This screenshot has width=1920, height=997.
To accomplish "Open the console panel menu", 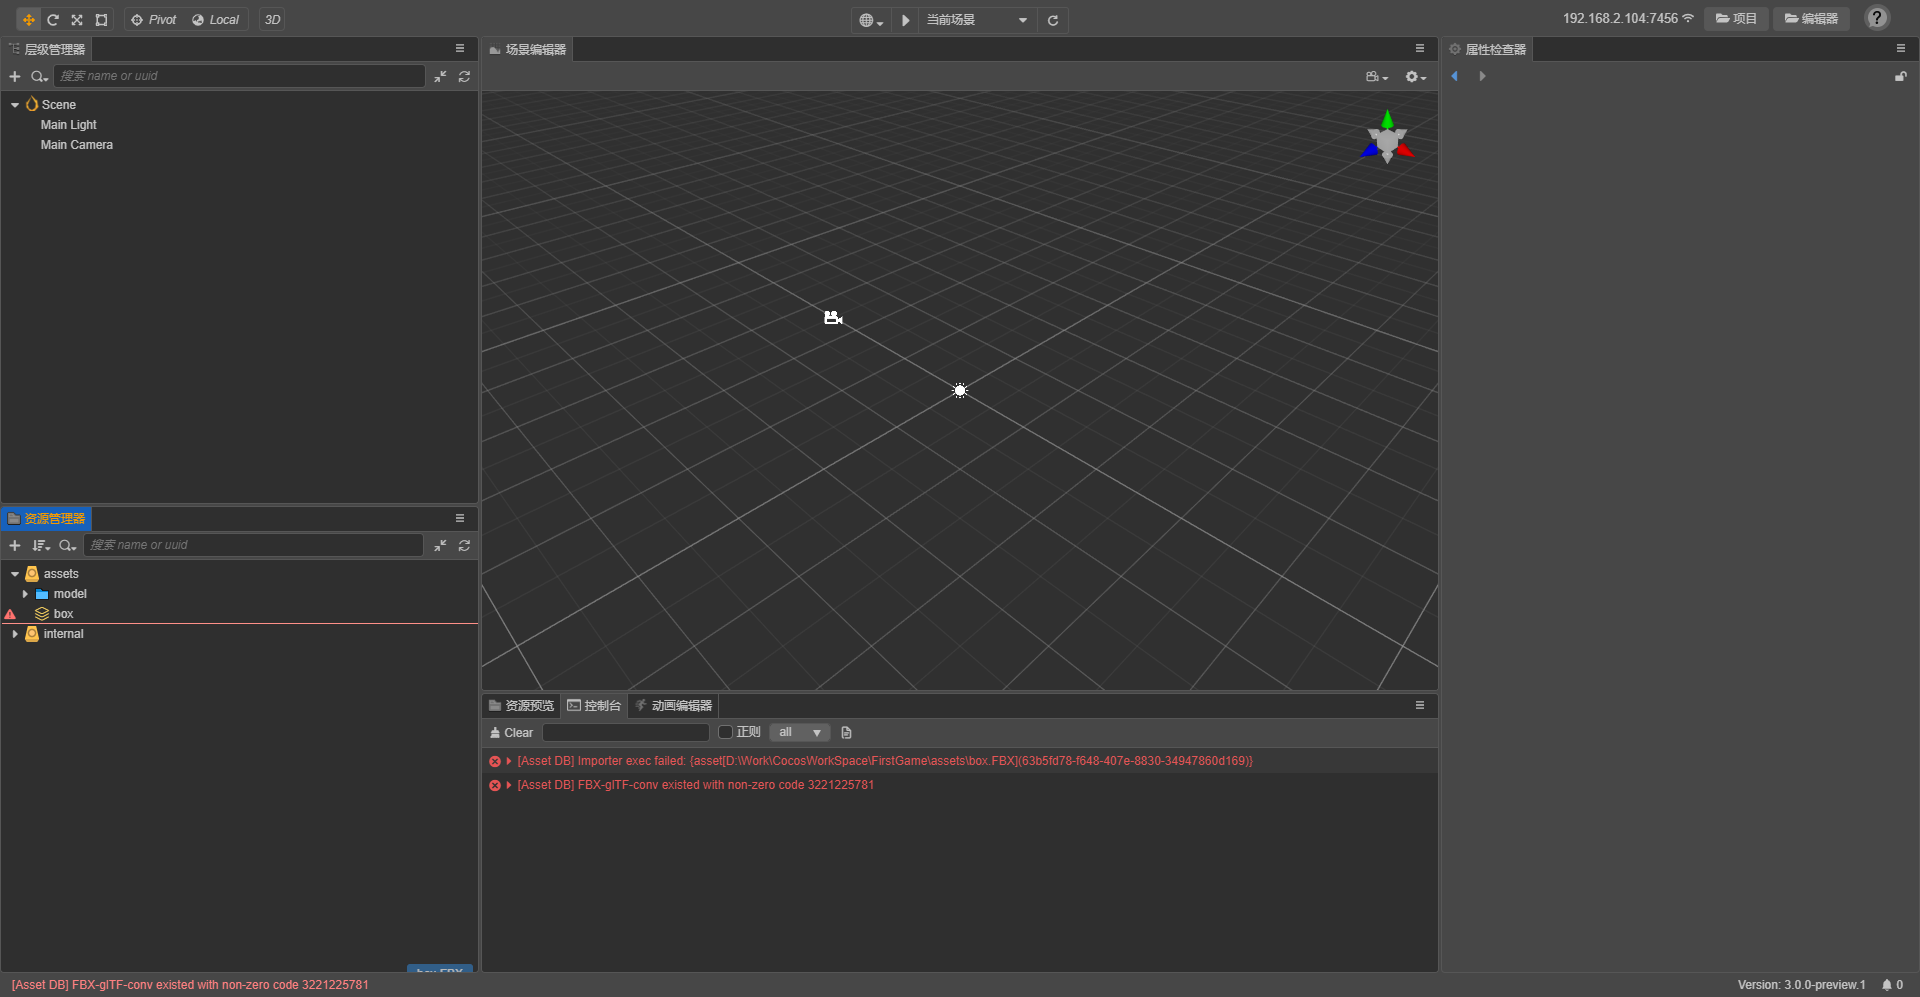I will 1420,706.
